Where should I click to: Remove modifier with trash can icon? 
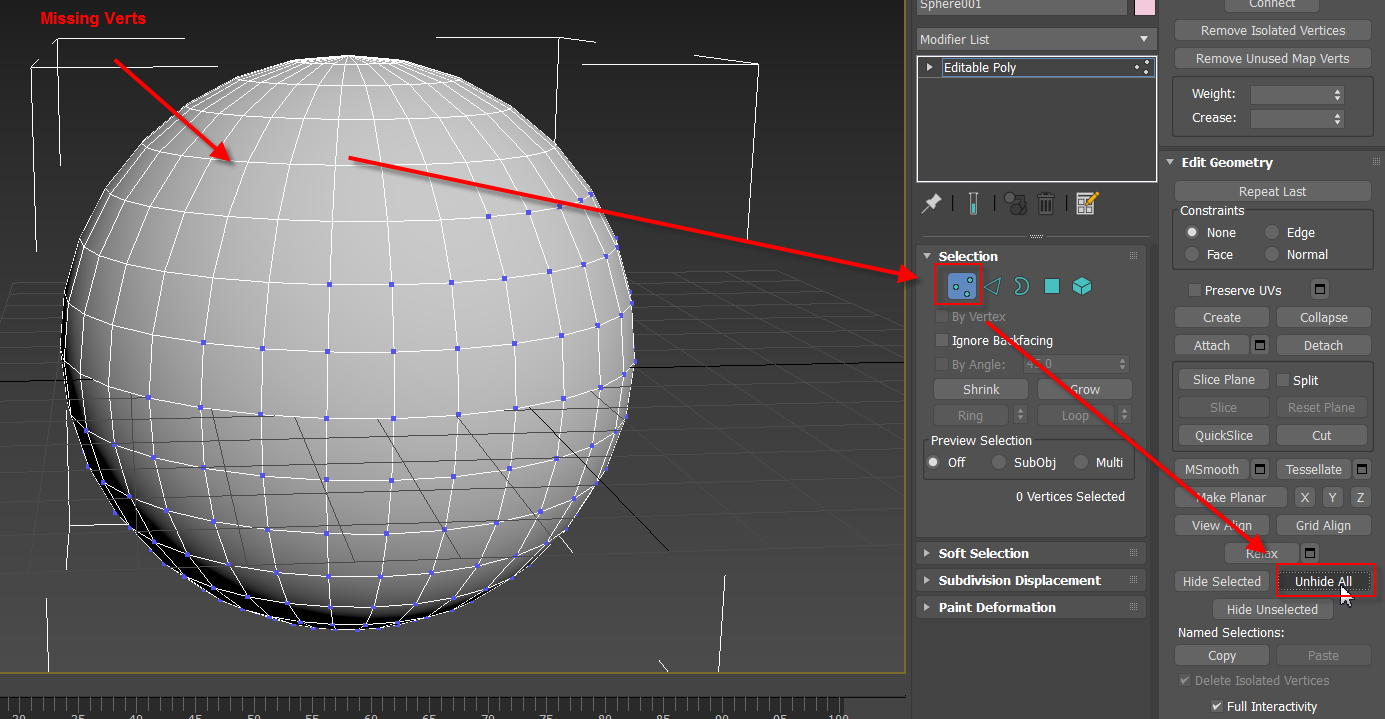tap(1046, 204)
